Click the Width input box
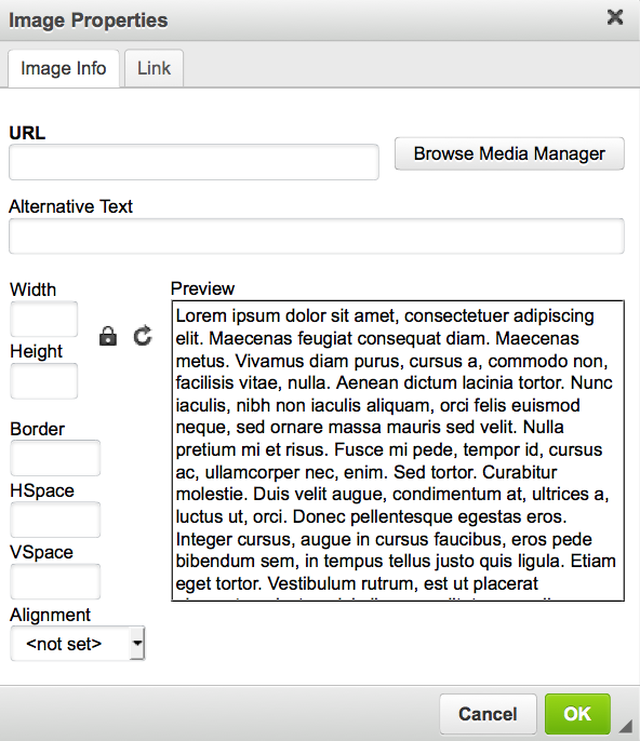Viewport: 640px width, 741px height. coord(44,320)
